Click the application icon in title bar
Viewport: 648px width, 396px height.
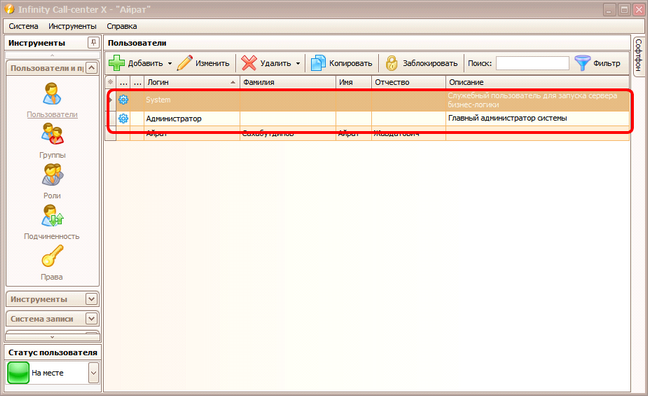9,9
